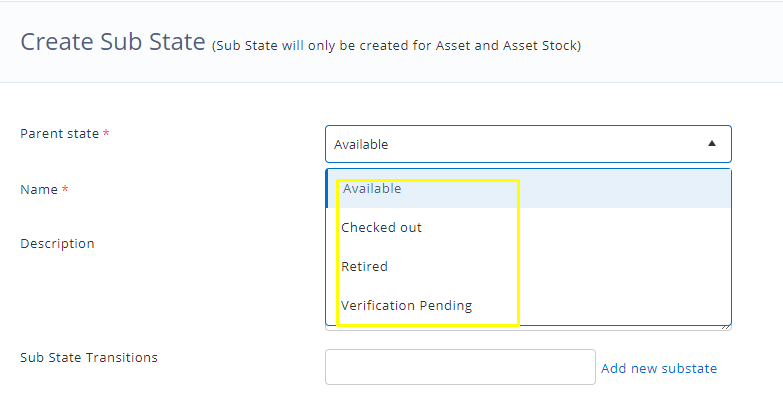
Task: Pick Retired from the dropdown list
Action: pyautogui.click(x=365, y=267)
